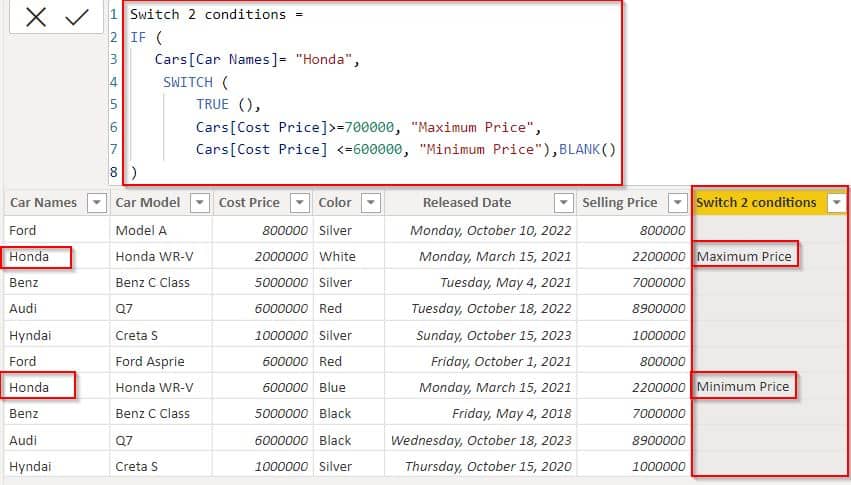Click the date "Friday, May 4, 2018"
Viewport: 851px width, 485px height.
[x=511, y=413]
